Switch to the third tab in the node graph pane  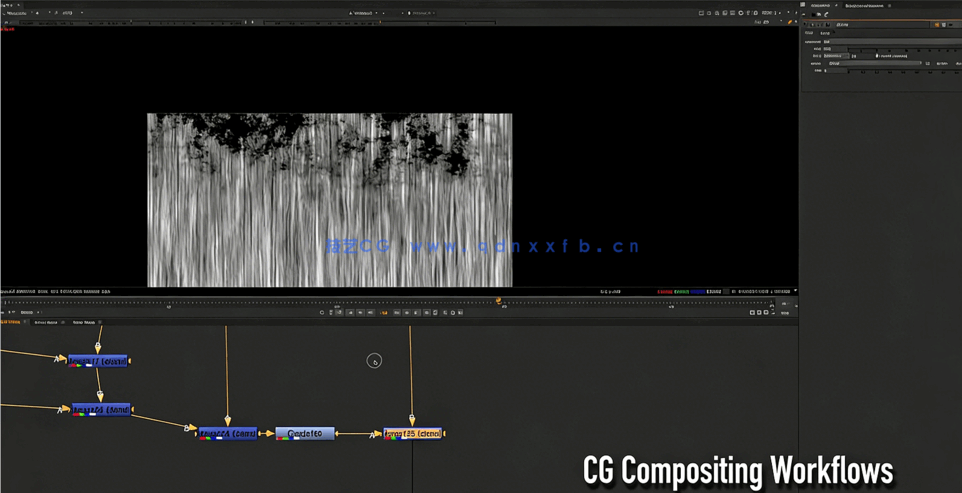[84, 322]
